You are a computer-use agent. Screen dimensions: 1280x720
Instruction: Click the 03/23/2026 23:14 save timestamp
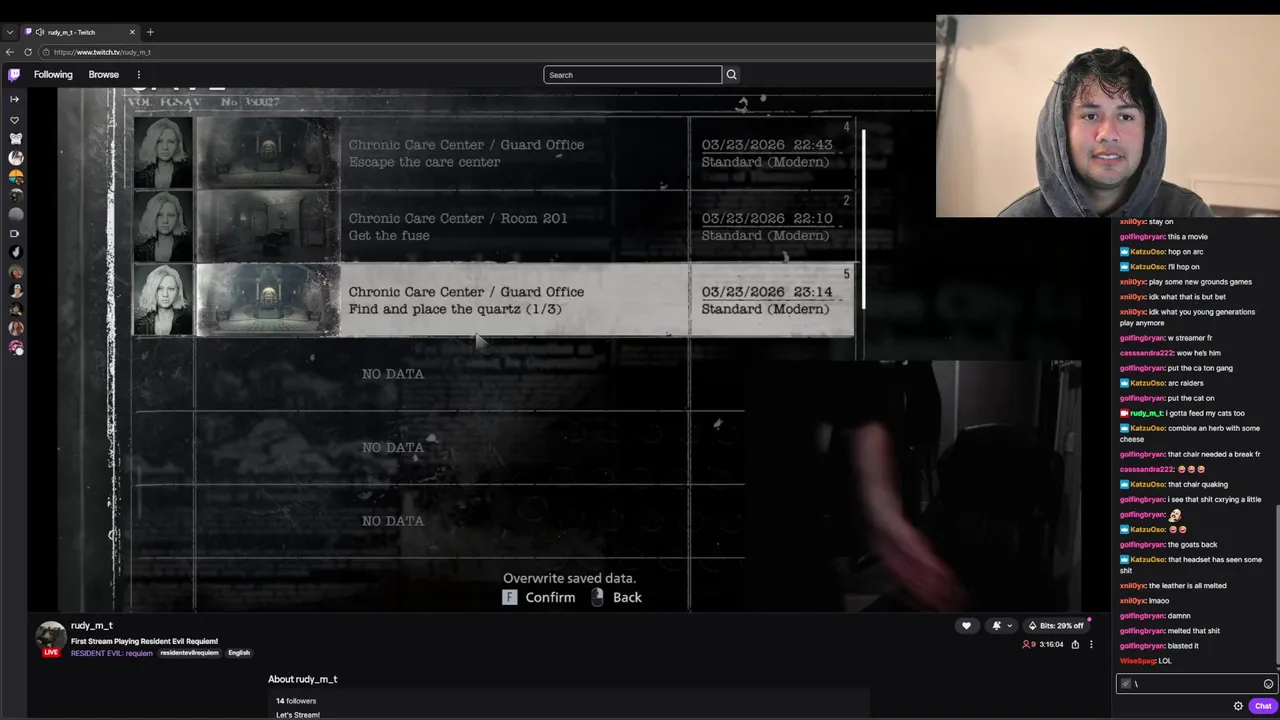[x=767, y=292]
